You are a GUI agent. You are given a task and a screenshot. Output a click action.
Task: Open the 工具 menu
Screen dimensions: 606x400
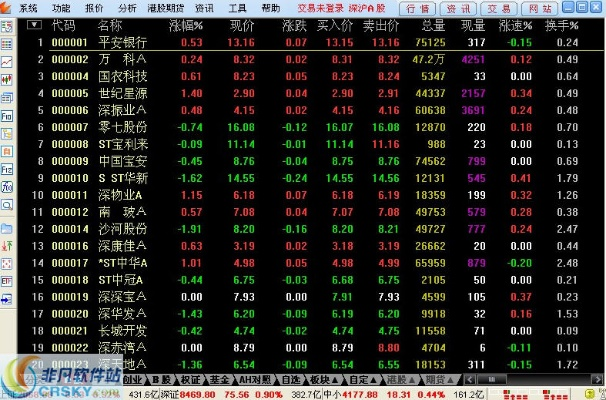238,7
